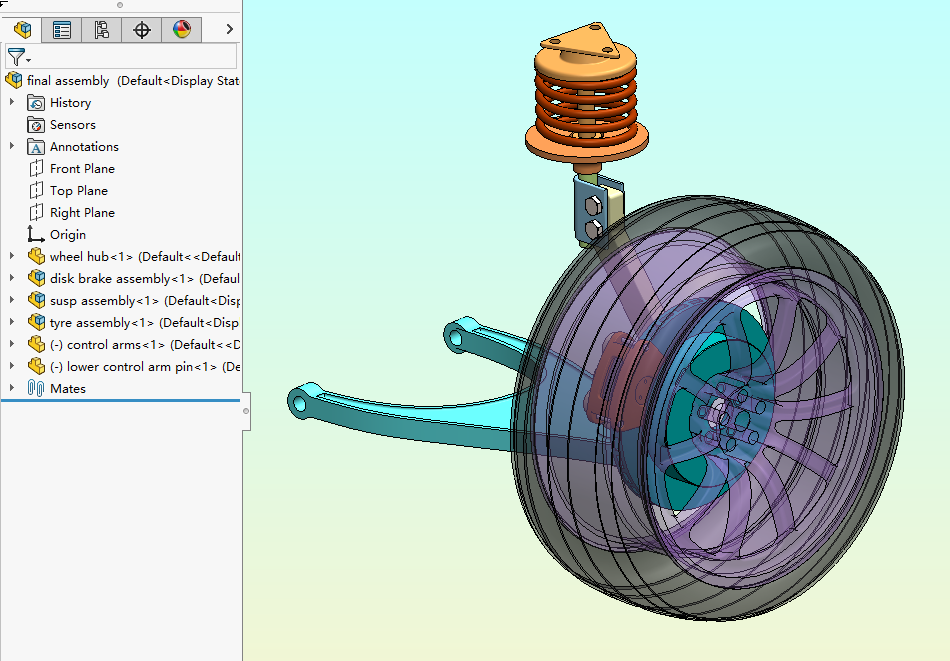Screen dimensions: 950x661
Task: Expand the Annotations folder
Action: [12, 146]
